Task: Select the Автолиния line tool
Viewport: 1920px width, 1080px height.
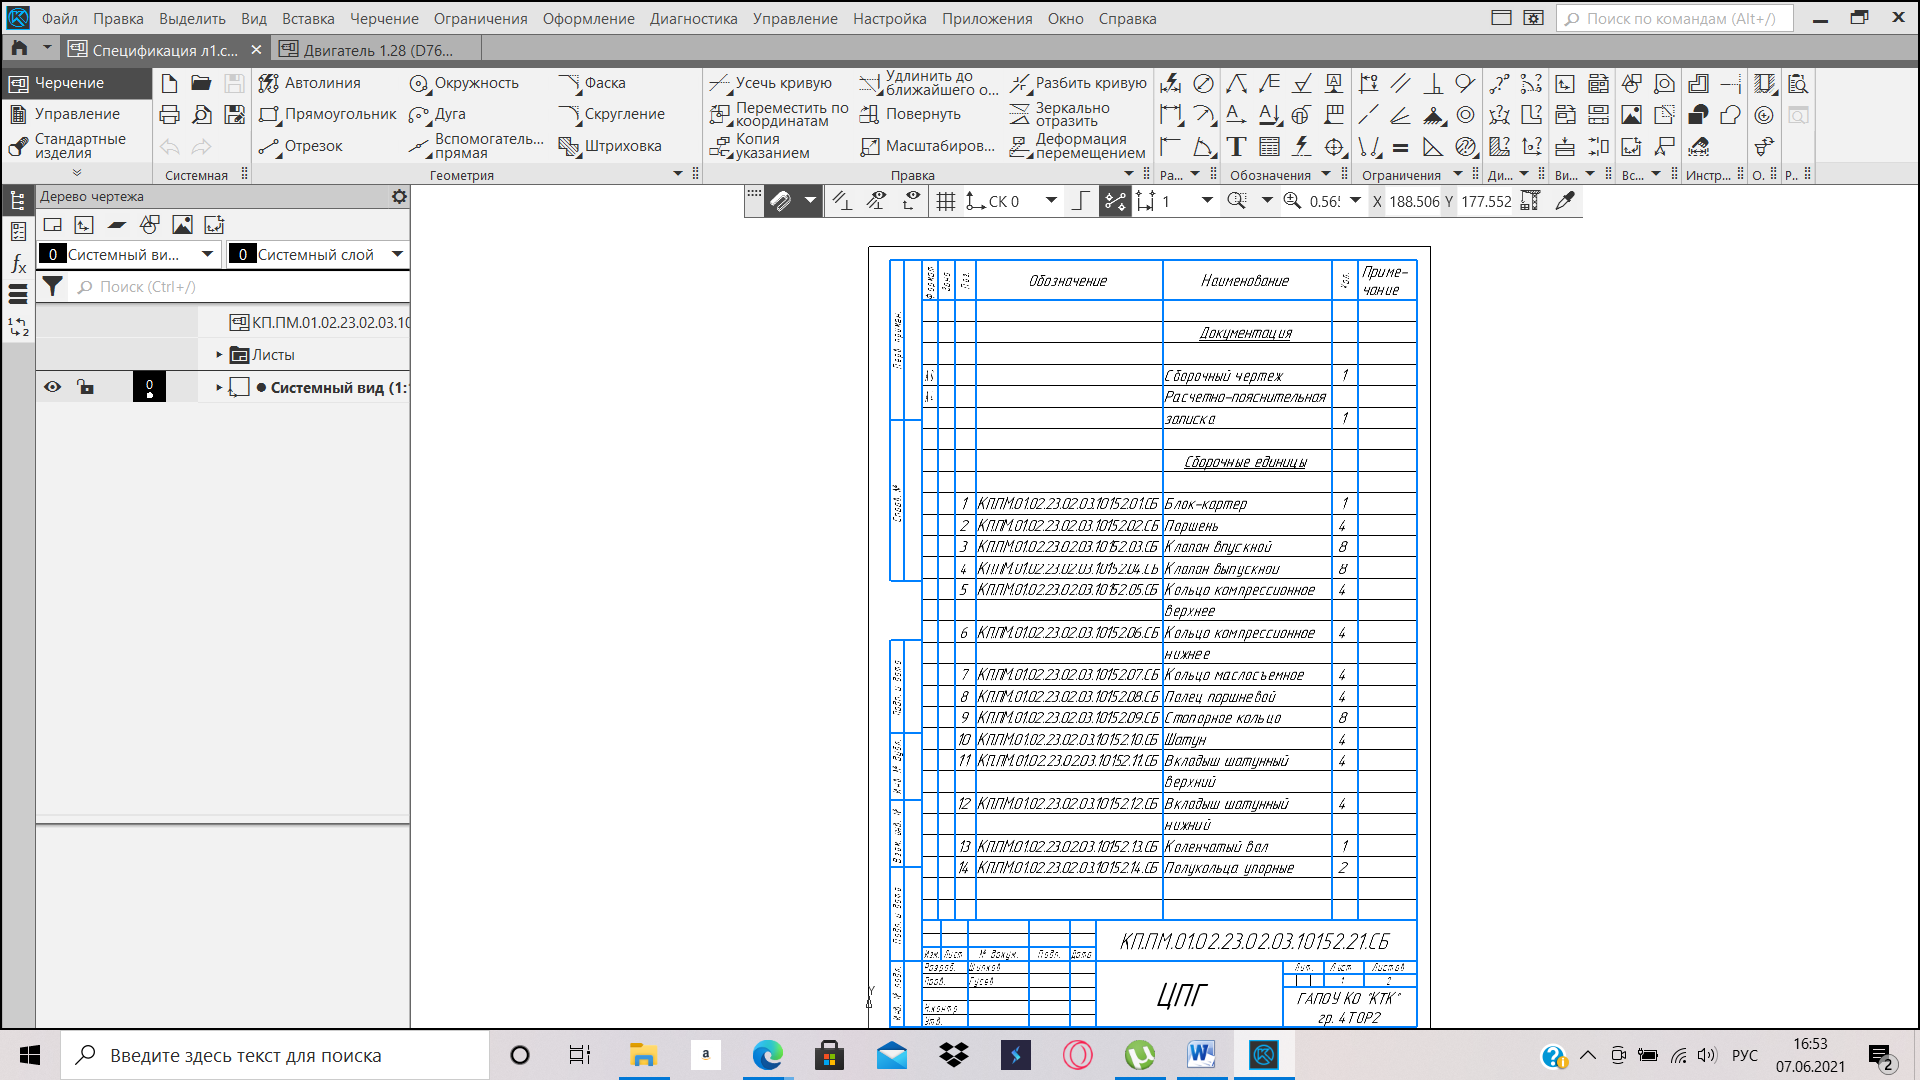Action: click(310, 83)
